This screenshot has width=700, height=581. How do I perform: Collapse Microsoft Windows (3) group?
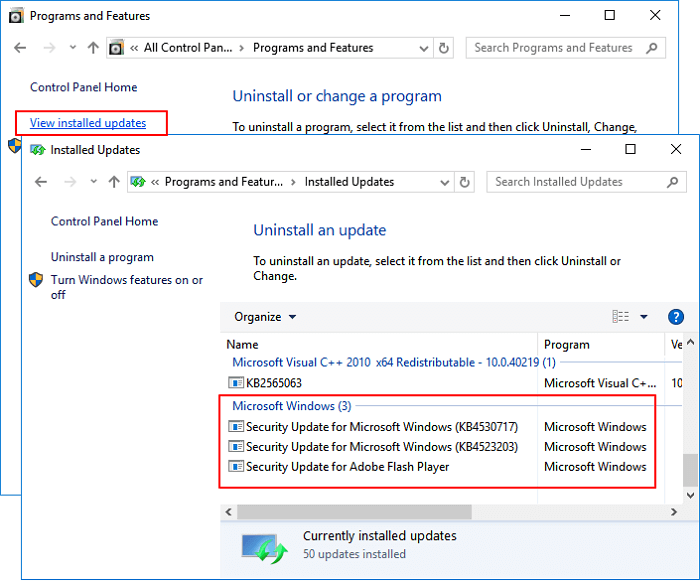tap(292, 406)
